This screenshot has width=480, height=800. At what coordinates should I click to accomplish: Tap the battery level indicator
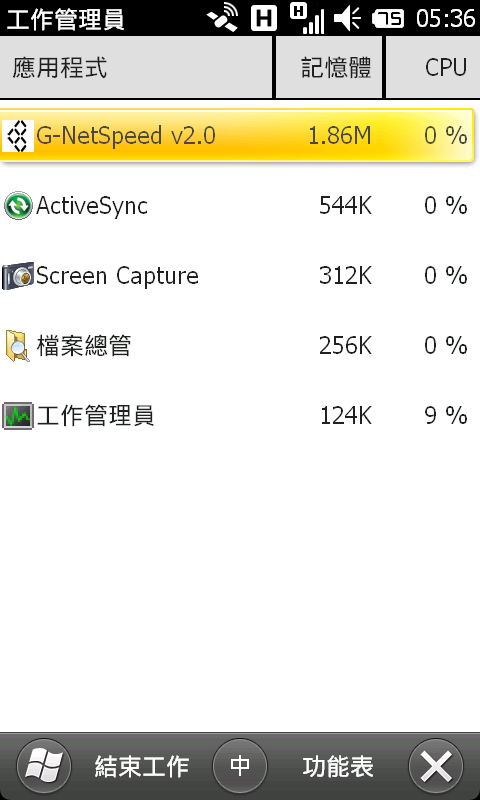coord(388,19)
